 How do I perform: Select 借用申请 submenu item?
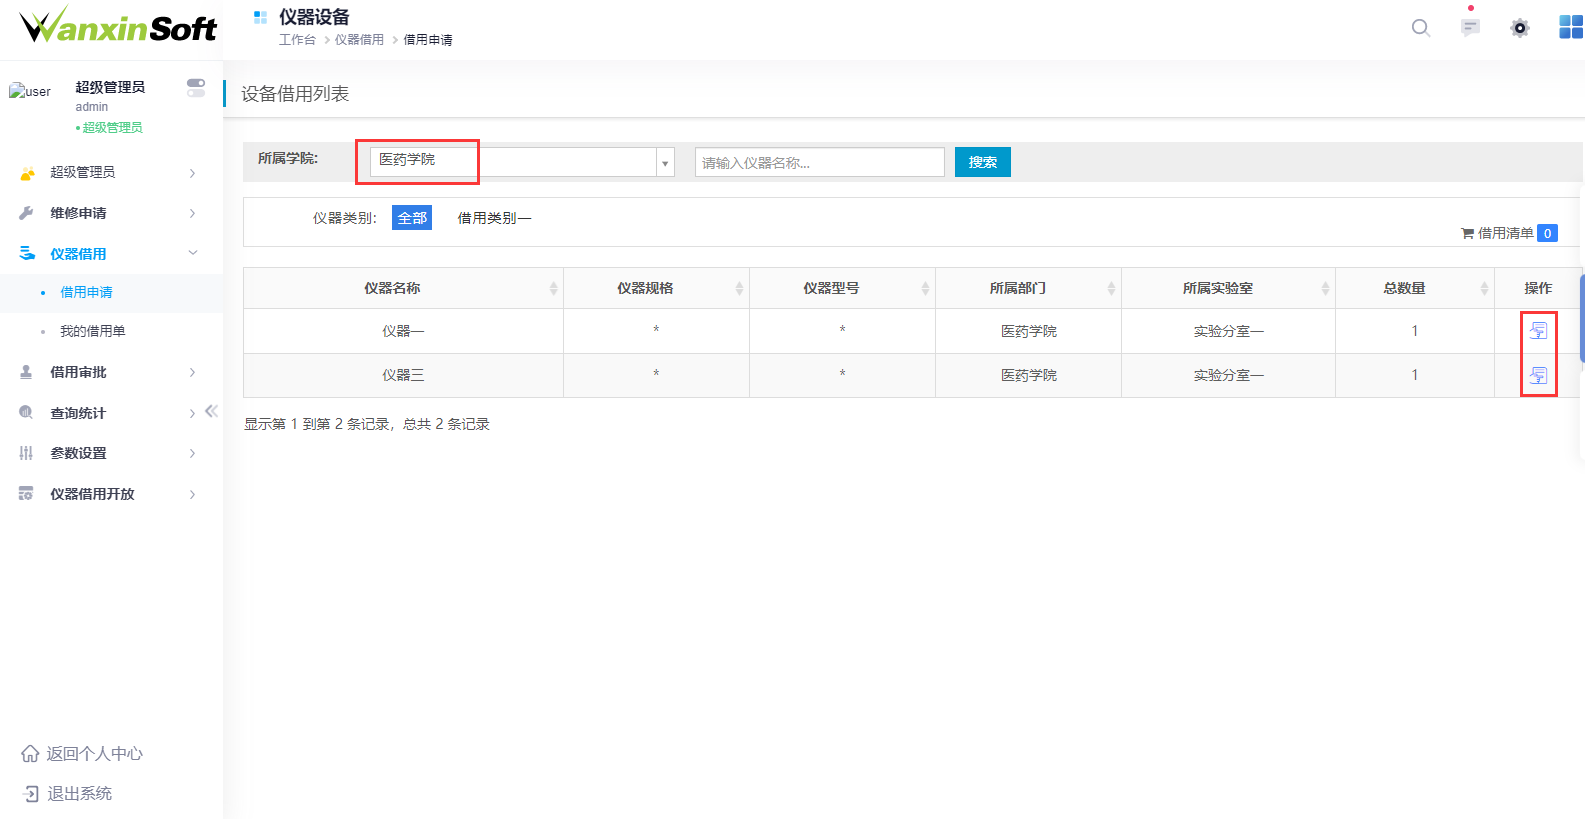[x=86, y=292]
